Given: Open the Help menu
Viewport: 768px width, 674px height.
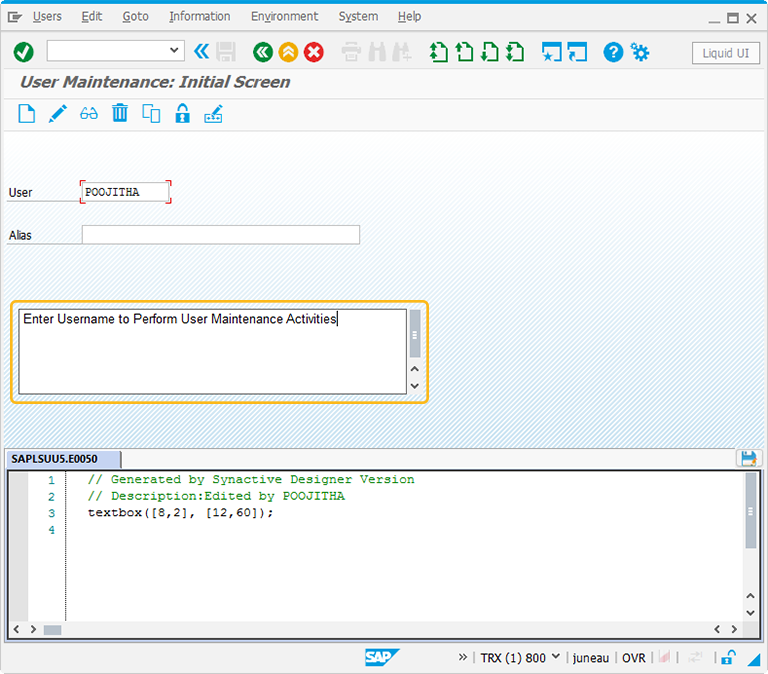Looking at the screenshot, I should 409,17.
